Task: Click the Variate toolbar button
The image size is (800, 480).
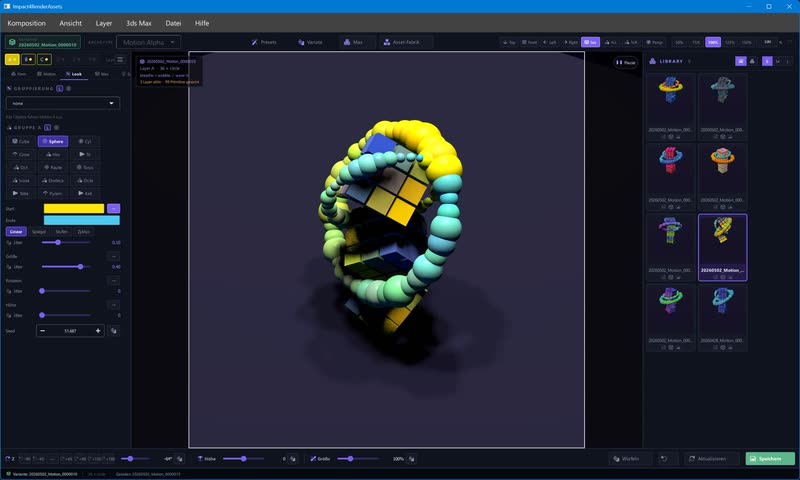Action: coord(310,42)
